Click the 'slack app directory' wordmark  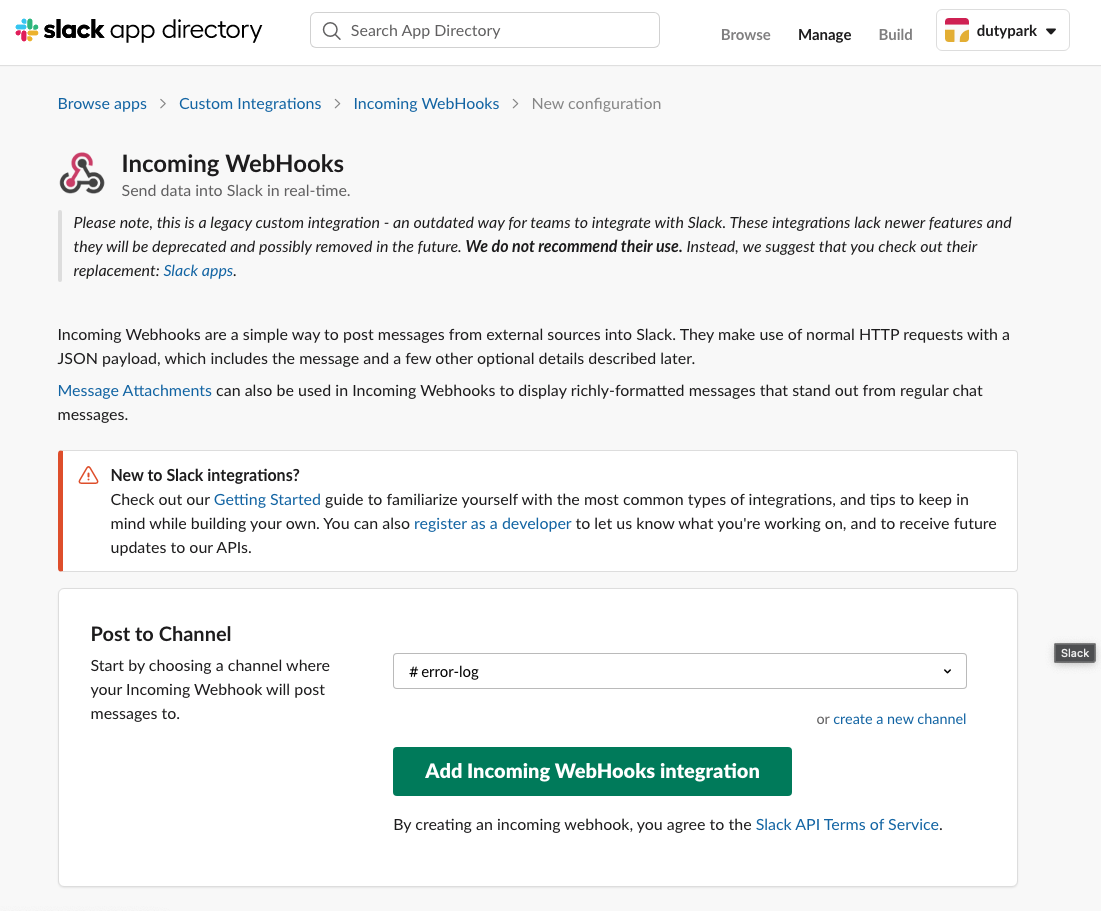(x=152, y=30)
